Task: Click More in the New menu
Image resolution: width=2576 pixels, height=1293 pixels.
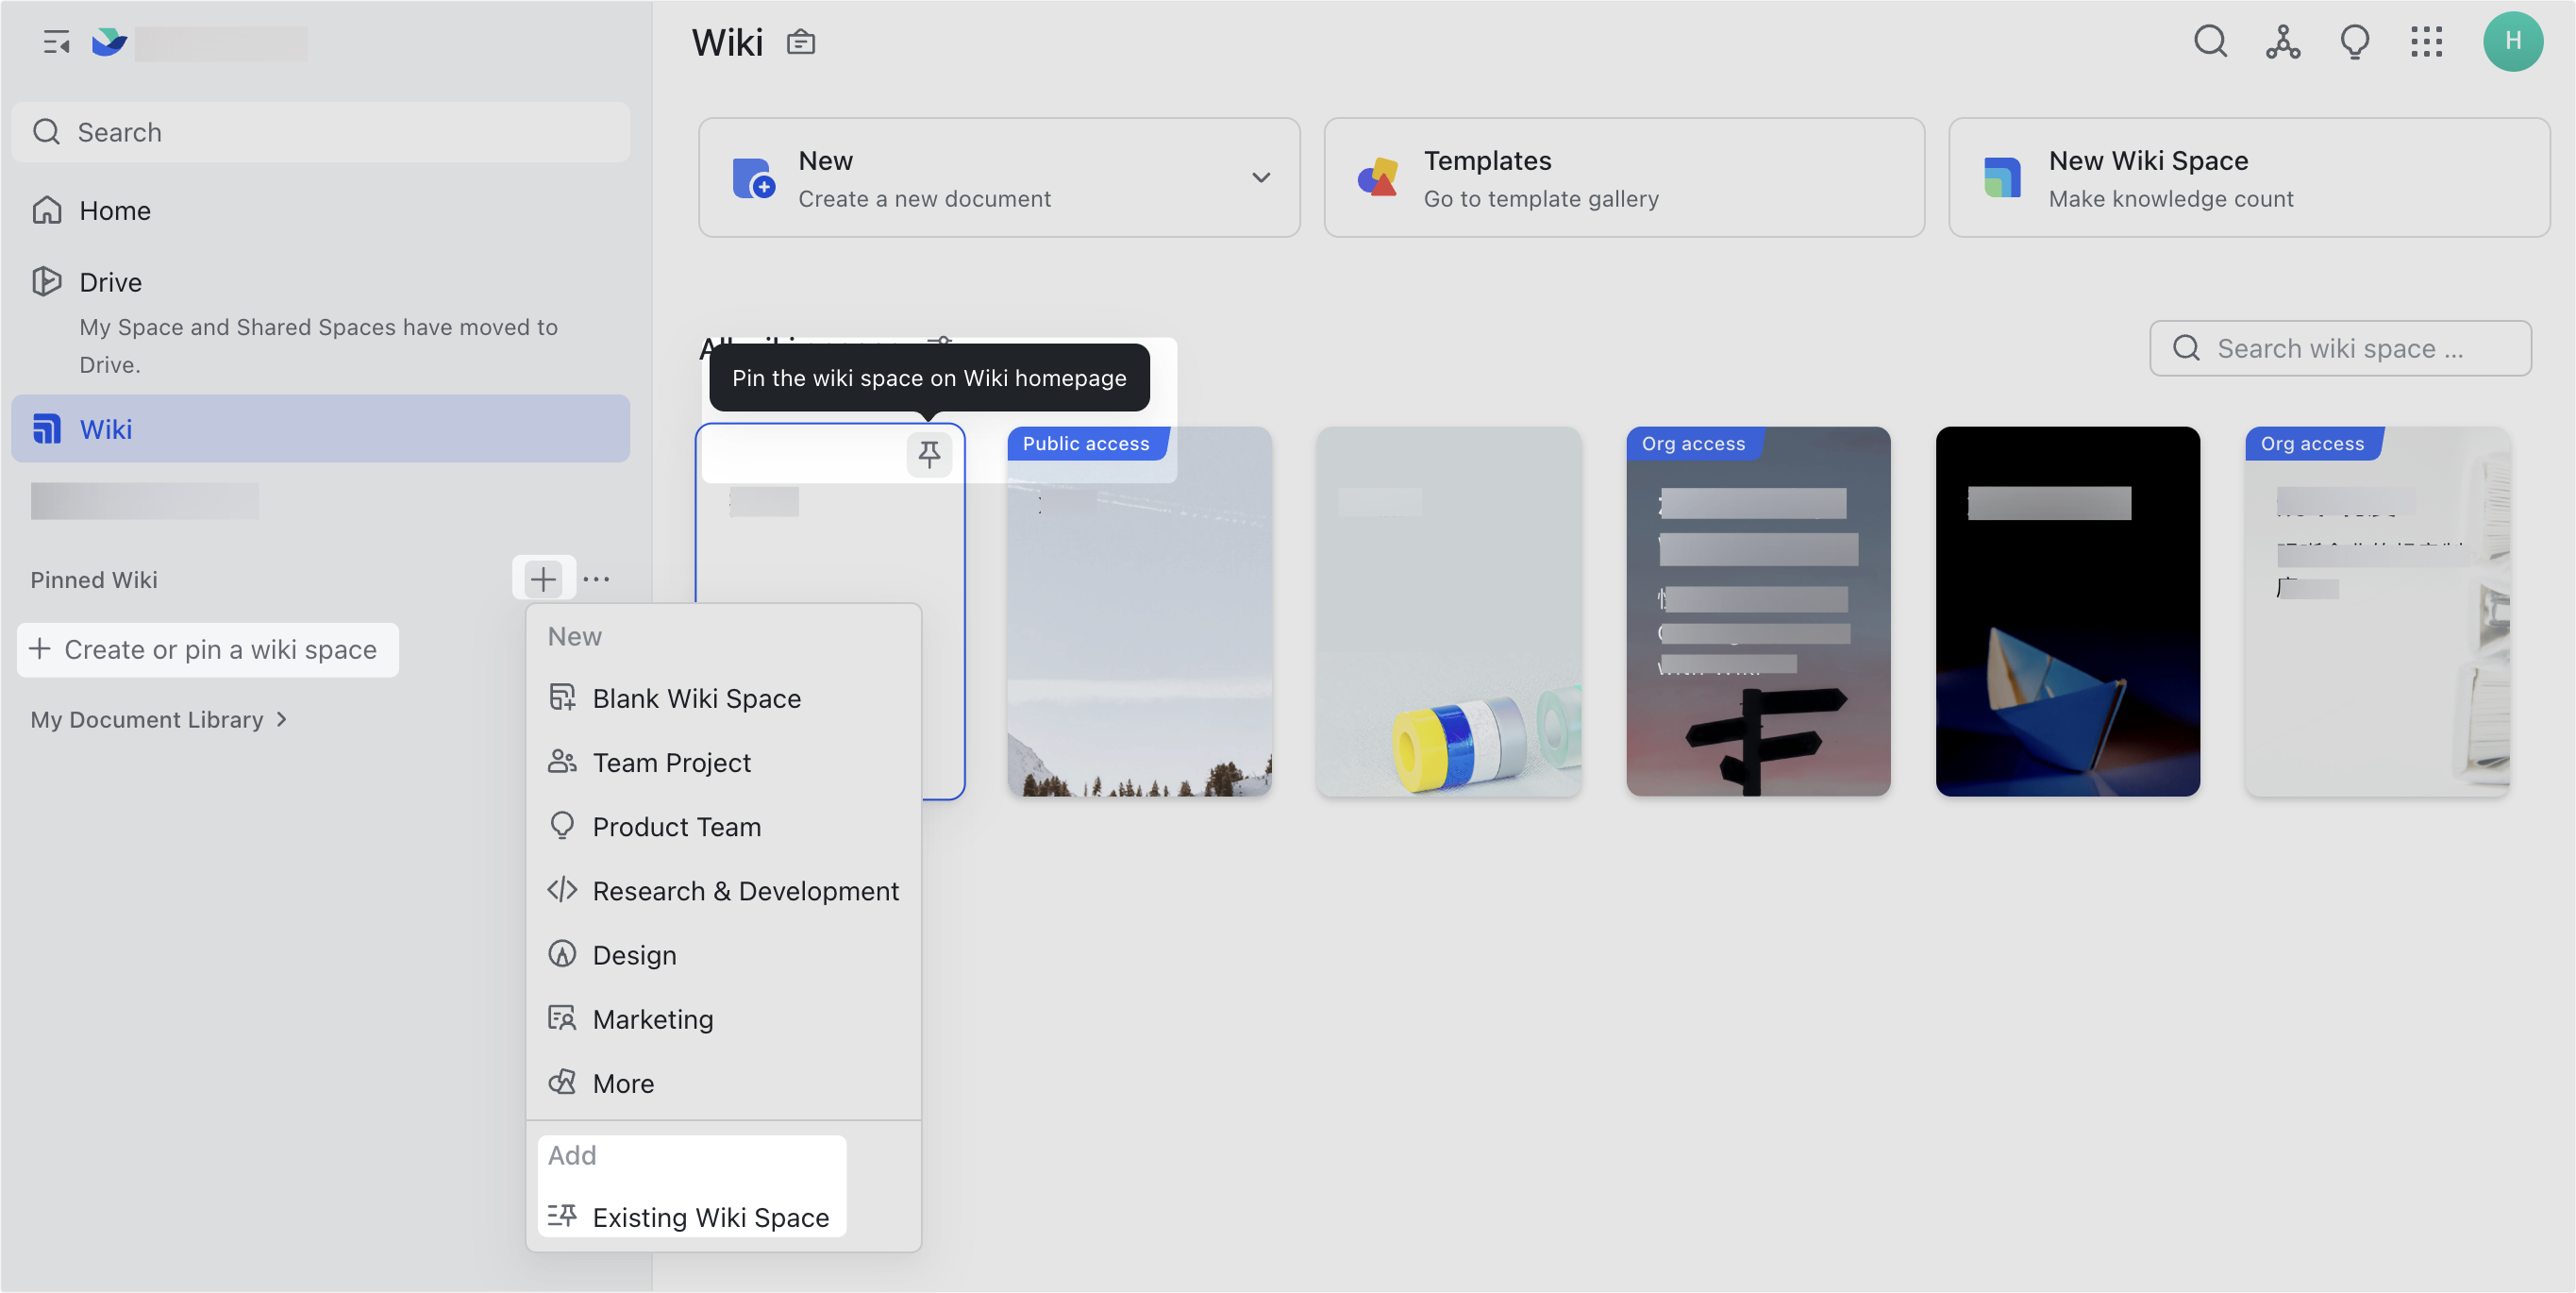Action: point(723,1083)
